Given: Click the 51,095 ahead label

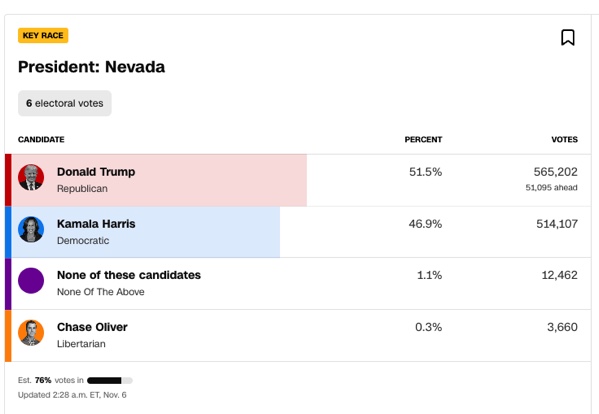Looking at the screenshot, I should [551, 188].
